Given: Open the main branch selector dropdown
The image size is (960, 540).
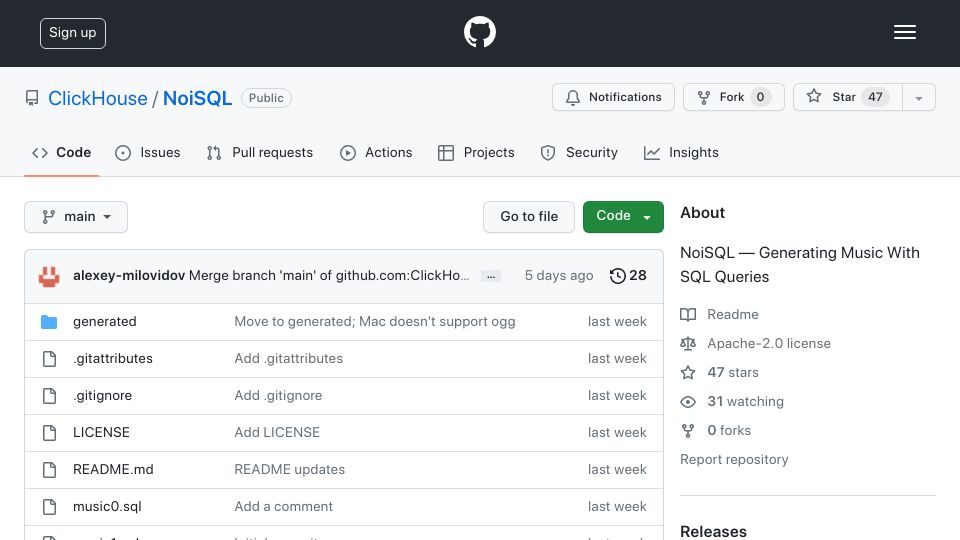Looking at the screenshot, I should pyautogui.click(x=76, y=217).
